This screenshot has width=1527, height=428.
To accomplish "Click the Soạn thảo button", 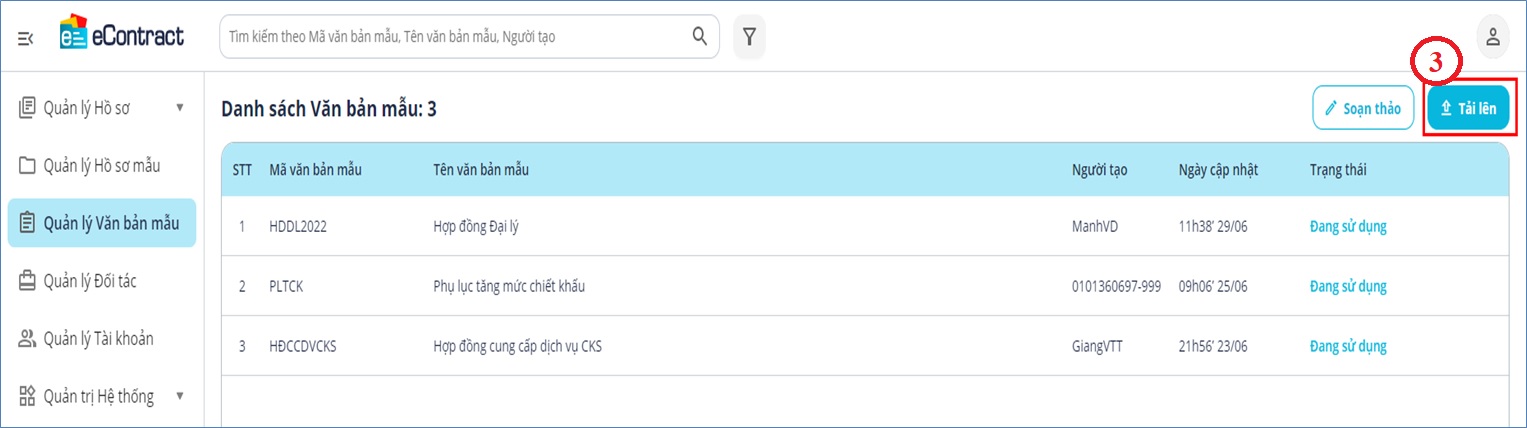I will point(1362,108).
